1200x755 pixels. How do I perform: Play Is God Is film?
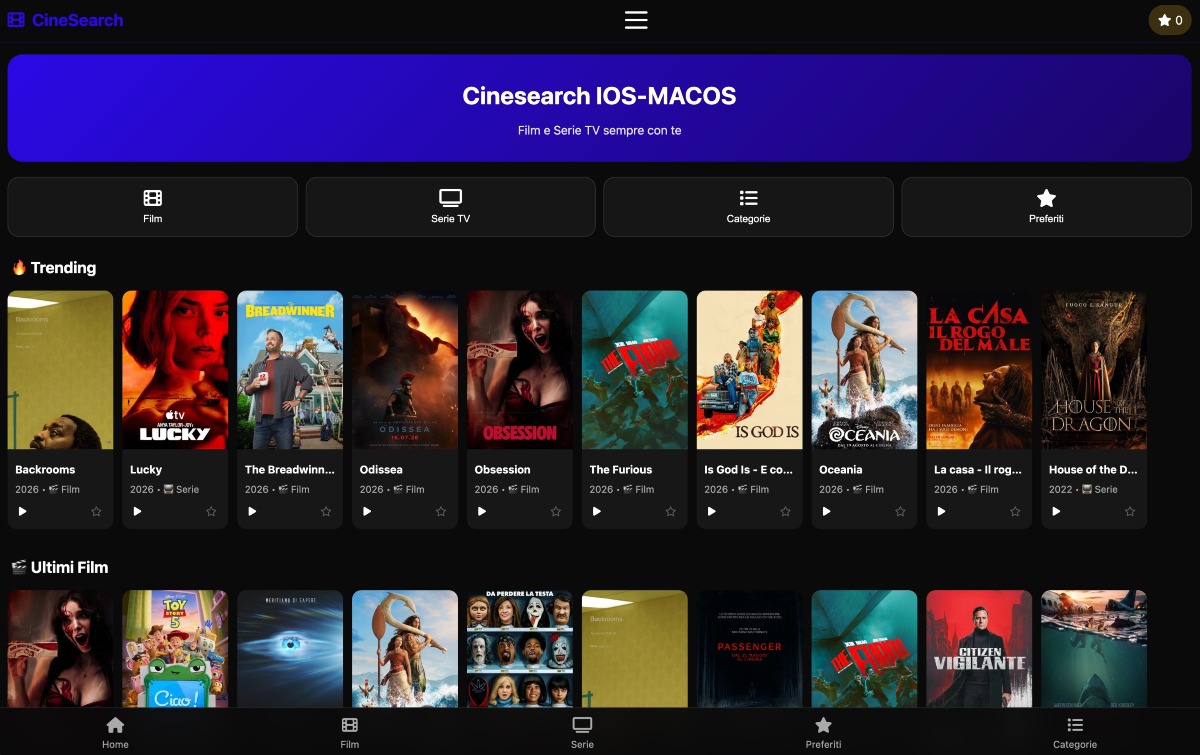click(712, 511)
